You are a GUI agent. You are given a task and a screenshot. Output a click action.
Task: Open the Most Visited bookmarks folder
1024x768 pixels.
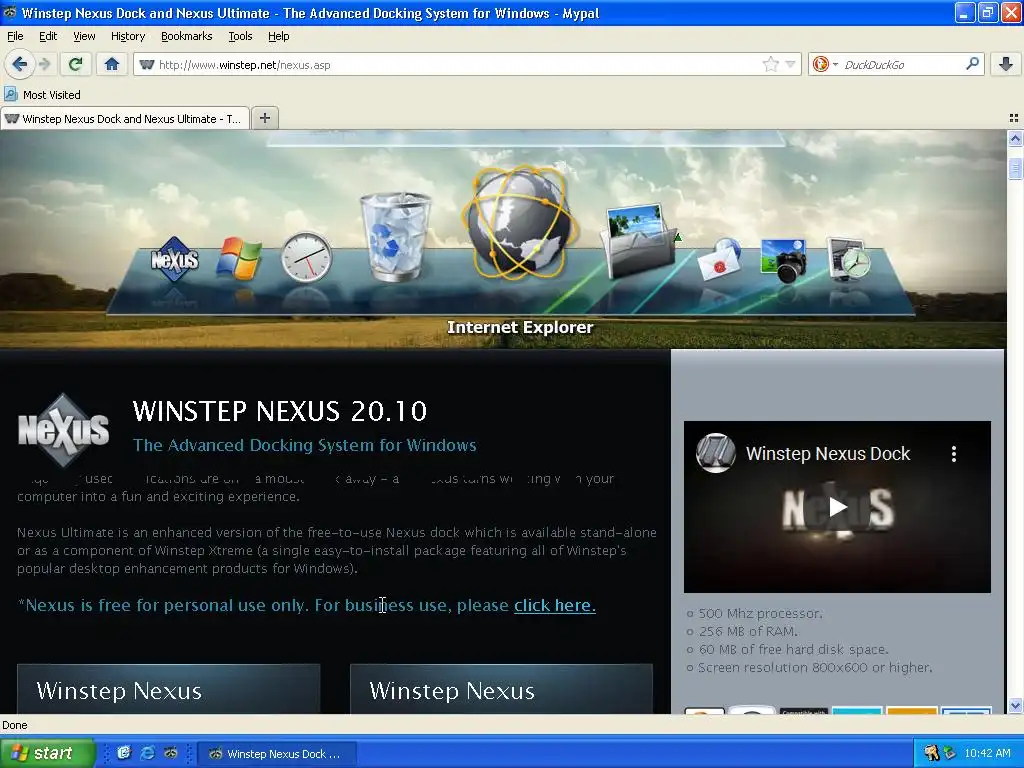pos(43,95)
